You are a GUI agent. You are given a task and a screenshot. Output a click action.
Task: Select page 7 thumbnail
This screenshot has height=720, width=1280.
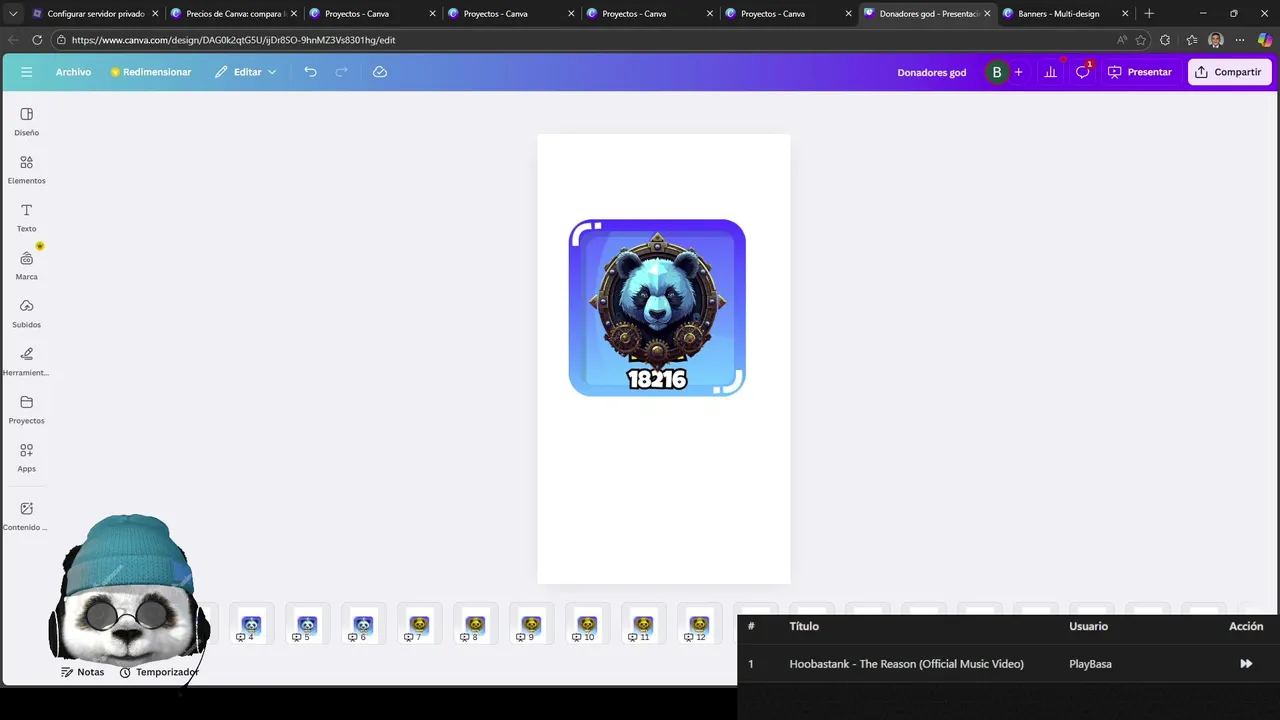[419, 626]
